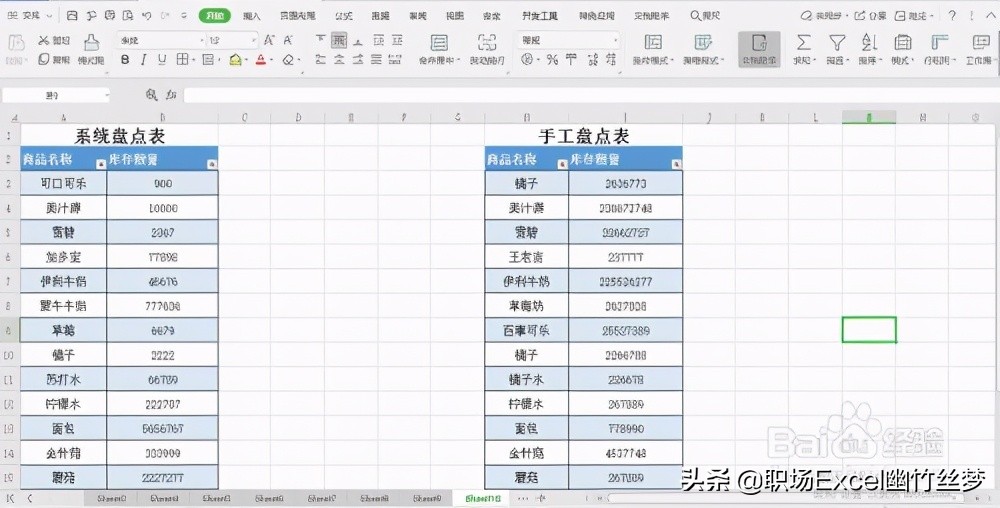Viewport: 1000px width, 508px height.
Task: Click the Share icon at top right
Action: coord(871,15)
